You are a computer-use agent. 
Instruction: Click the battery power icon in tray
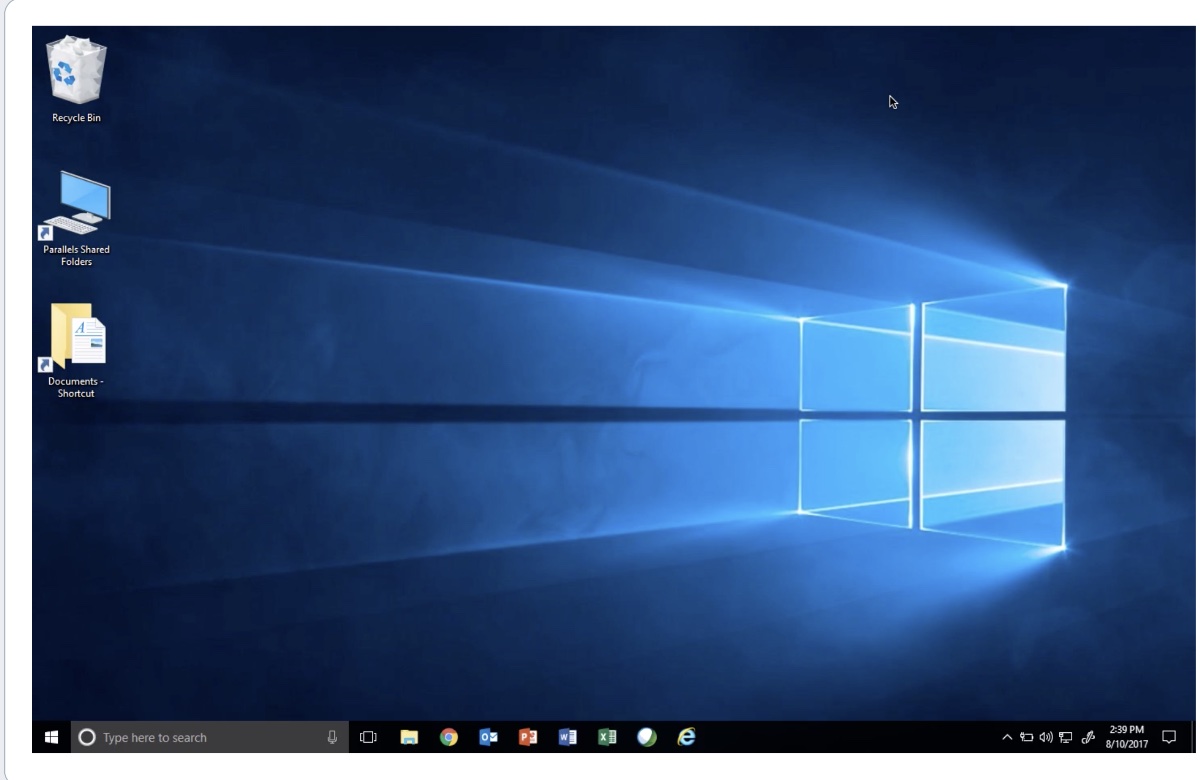(1028, 738)
